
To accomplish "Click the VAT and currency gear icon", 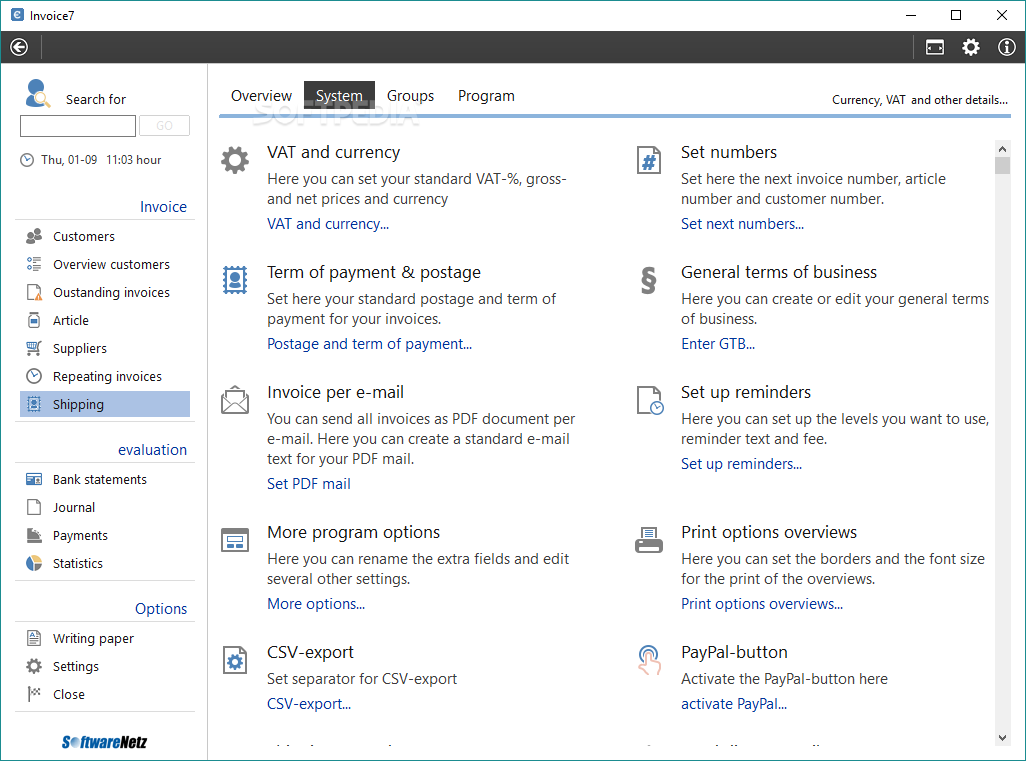I will (234, 160).
